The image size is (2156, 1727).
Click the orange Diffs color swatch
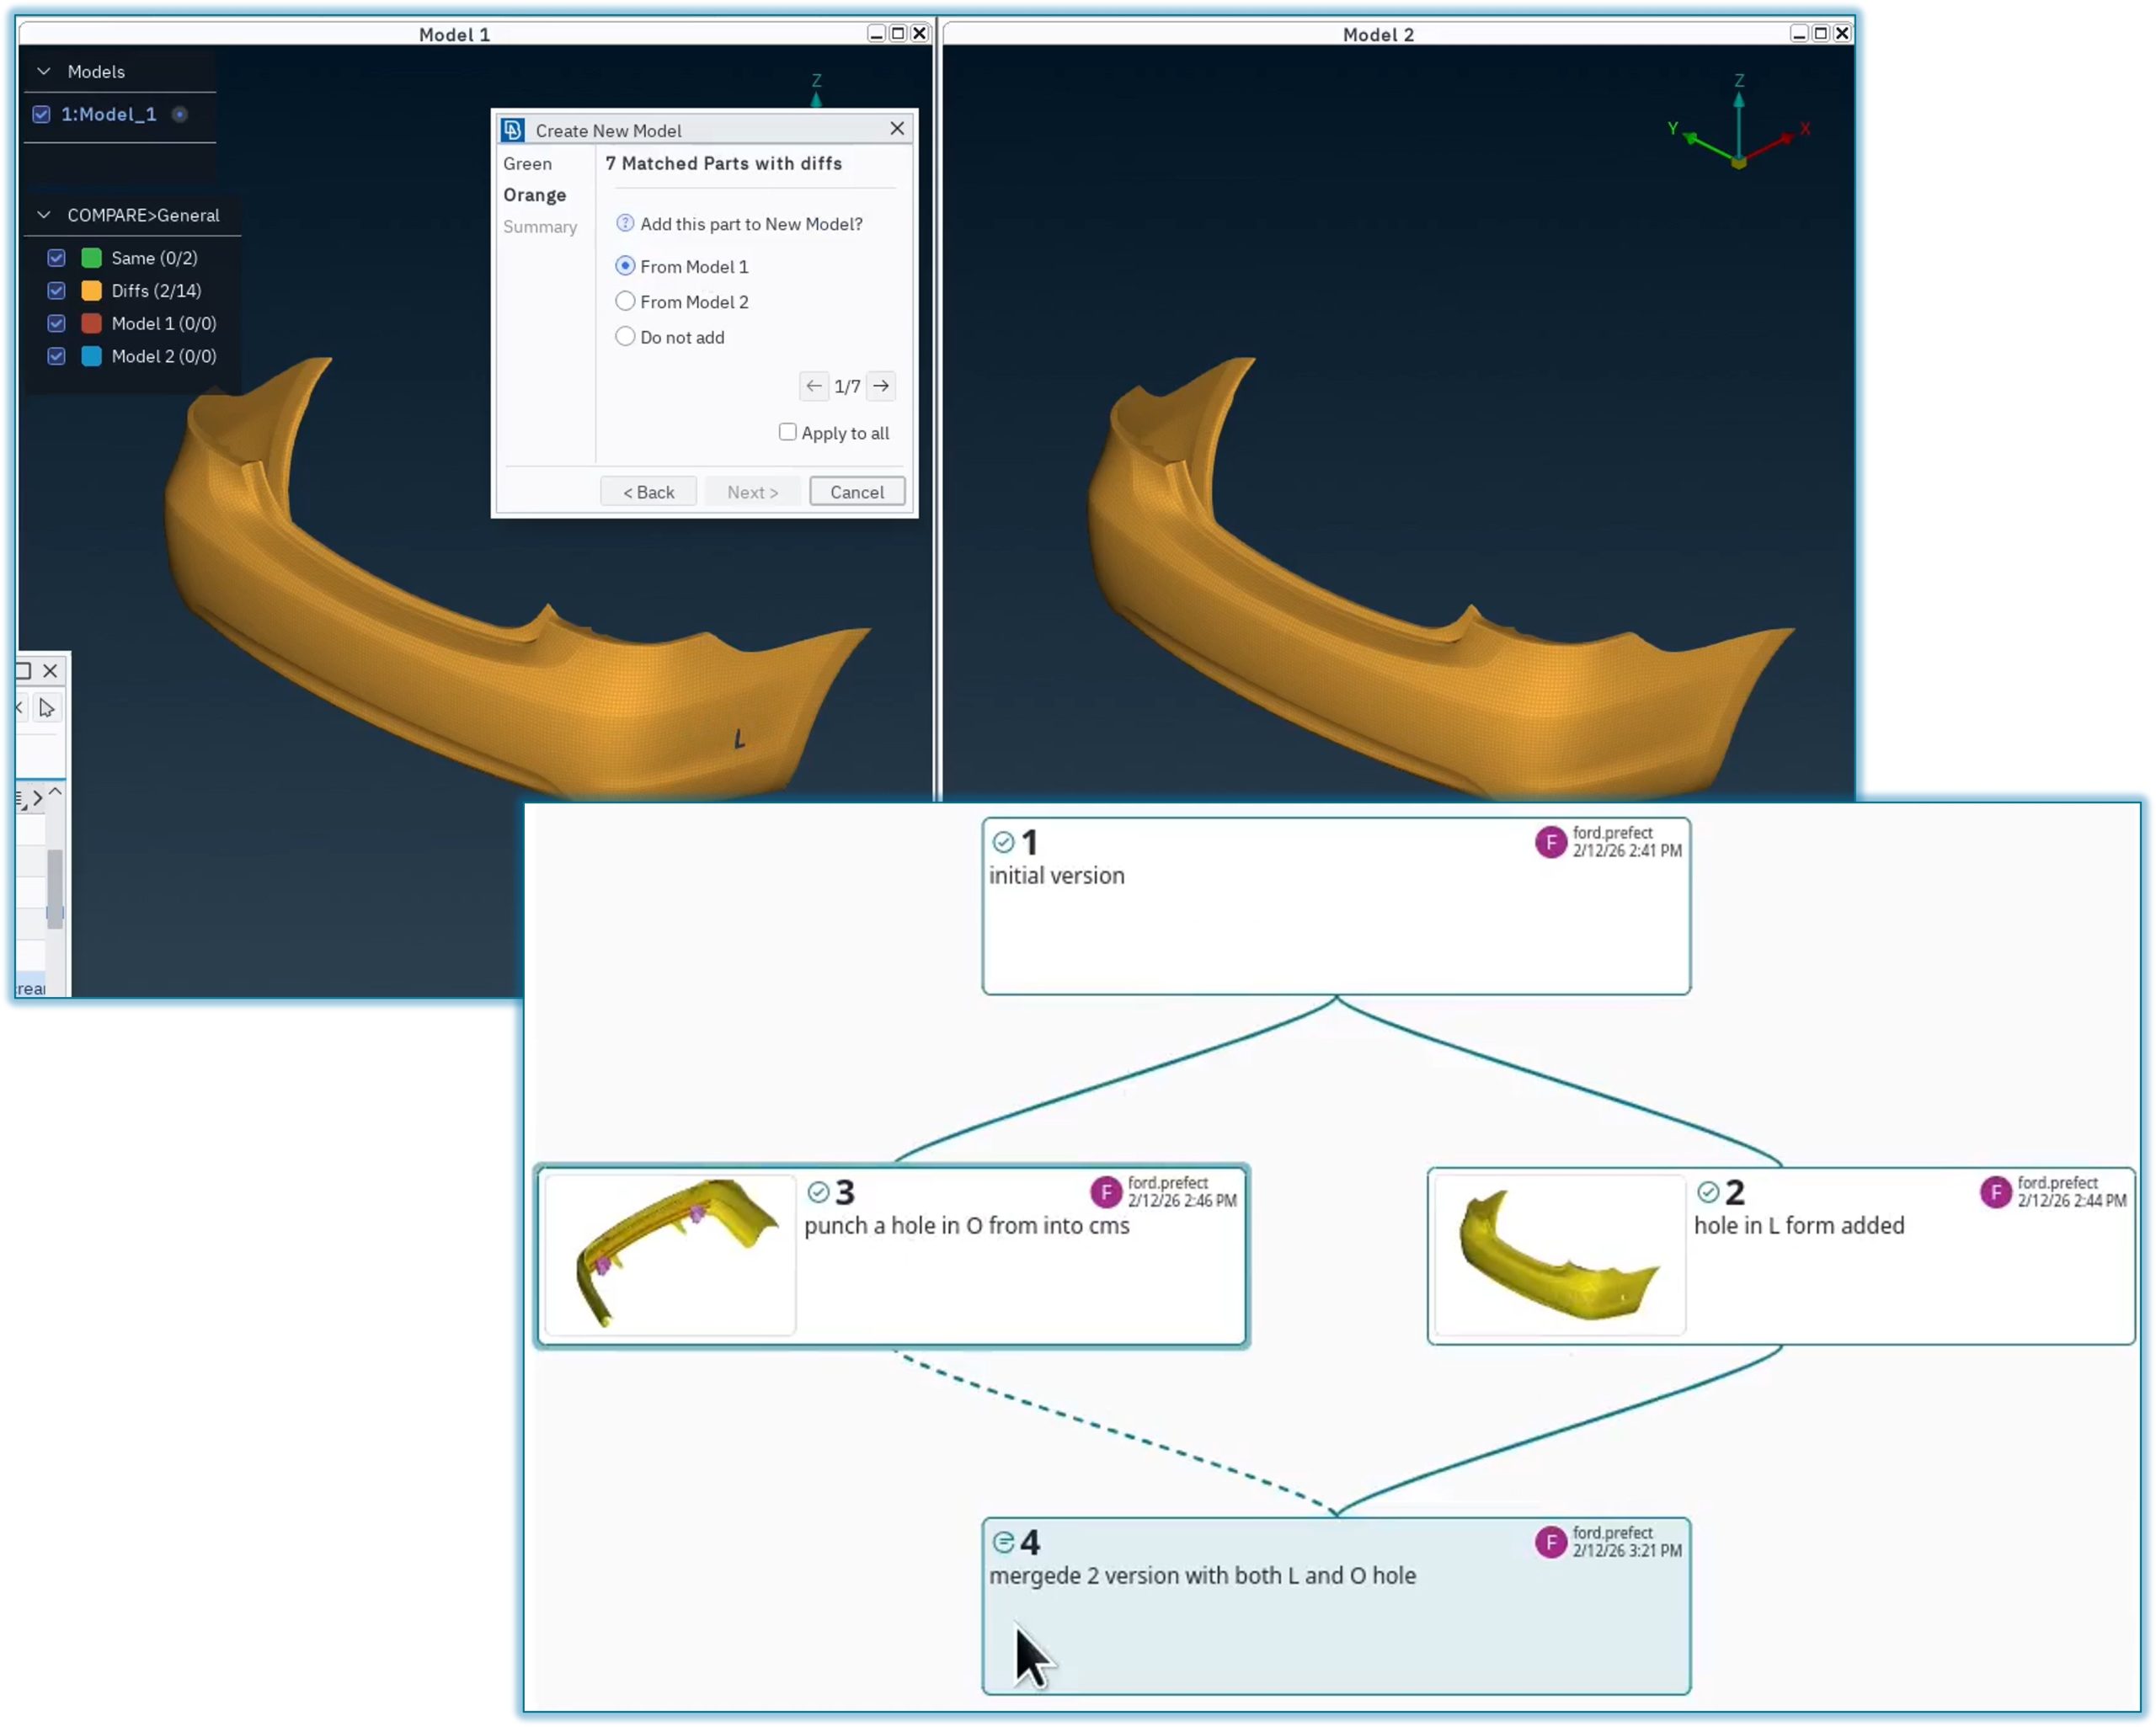point(91,291)
